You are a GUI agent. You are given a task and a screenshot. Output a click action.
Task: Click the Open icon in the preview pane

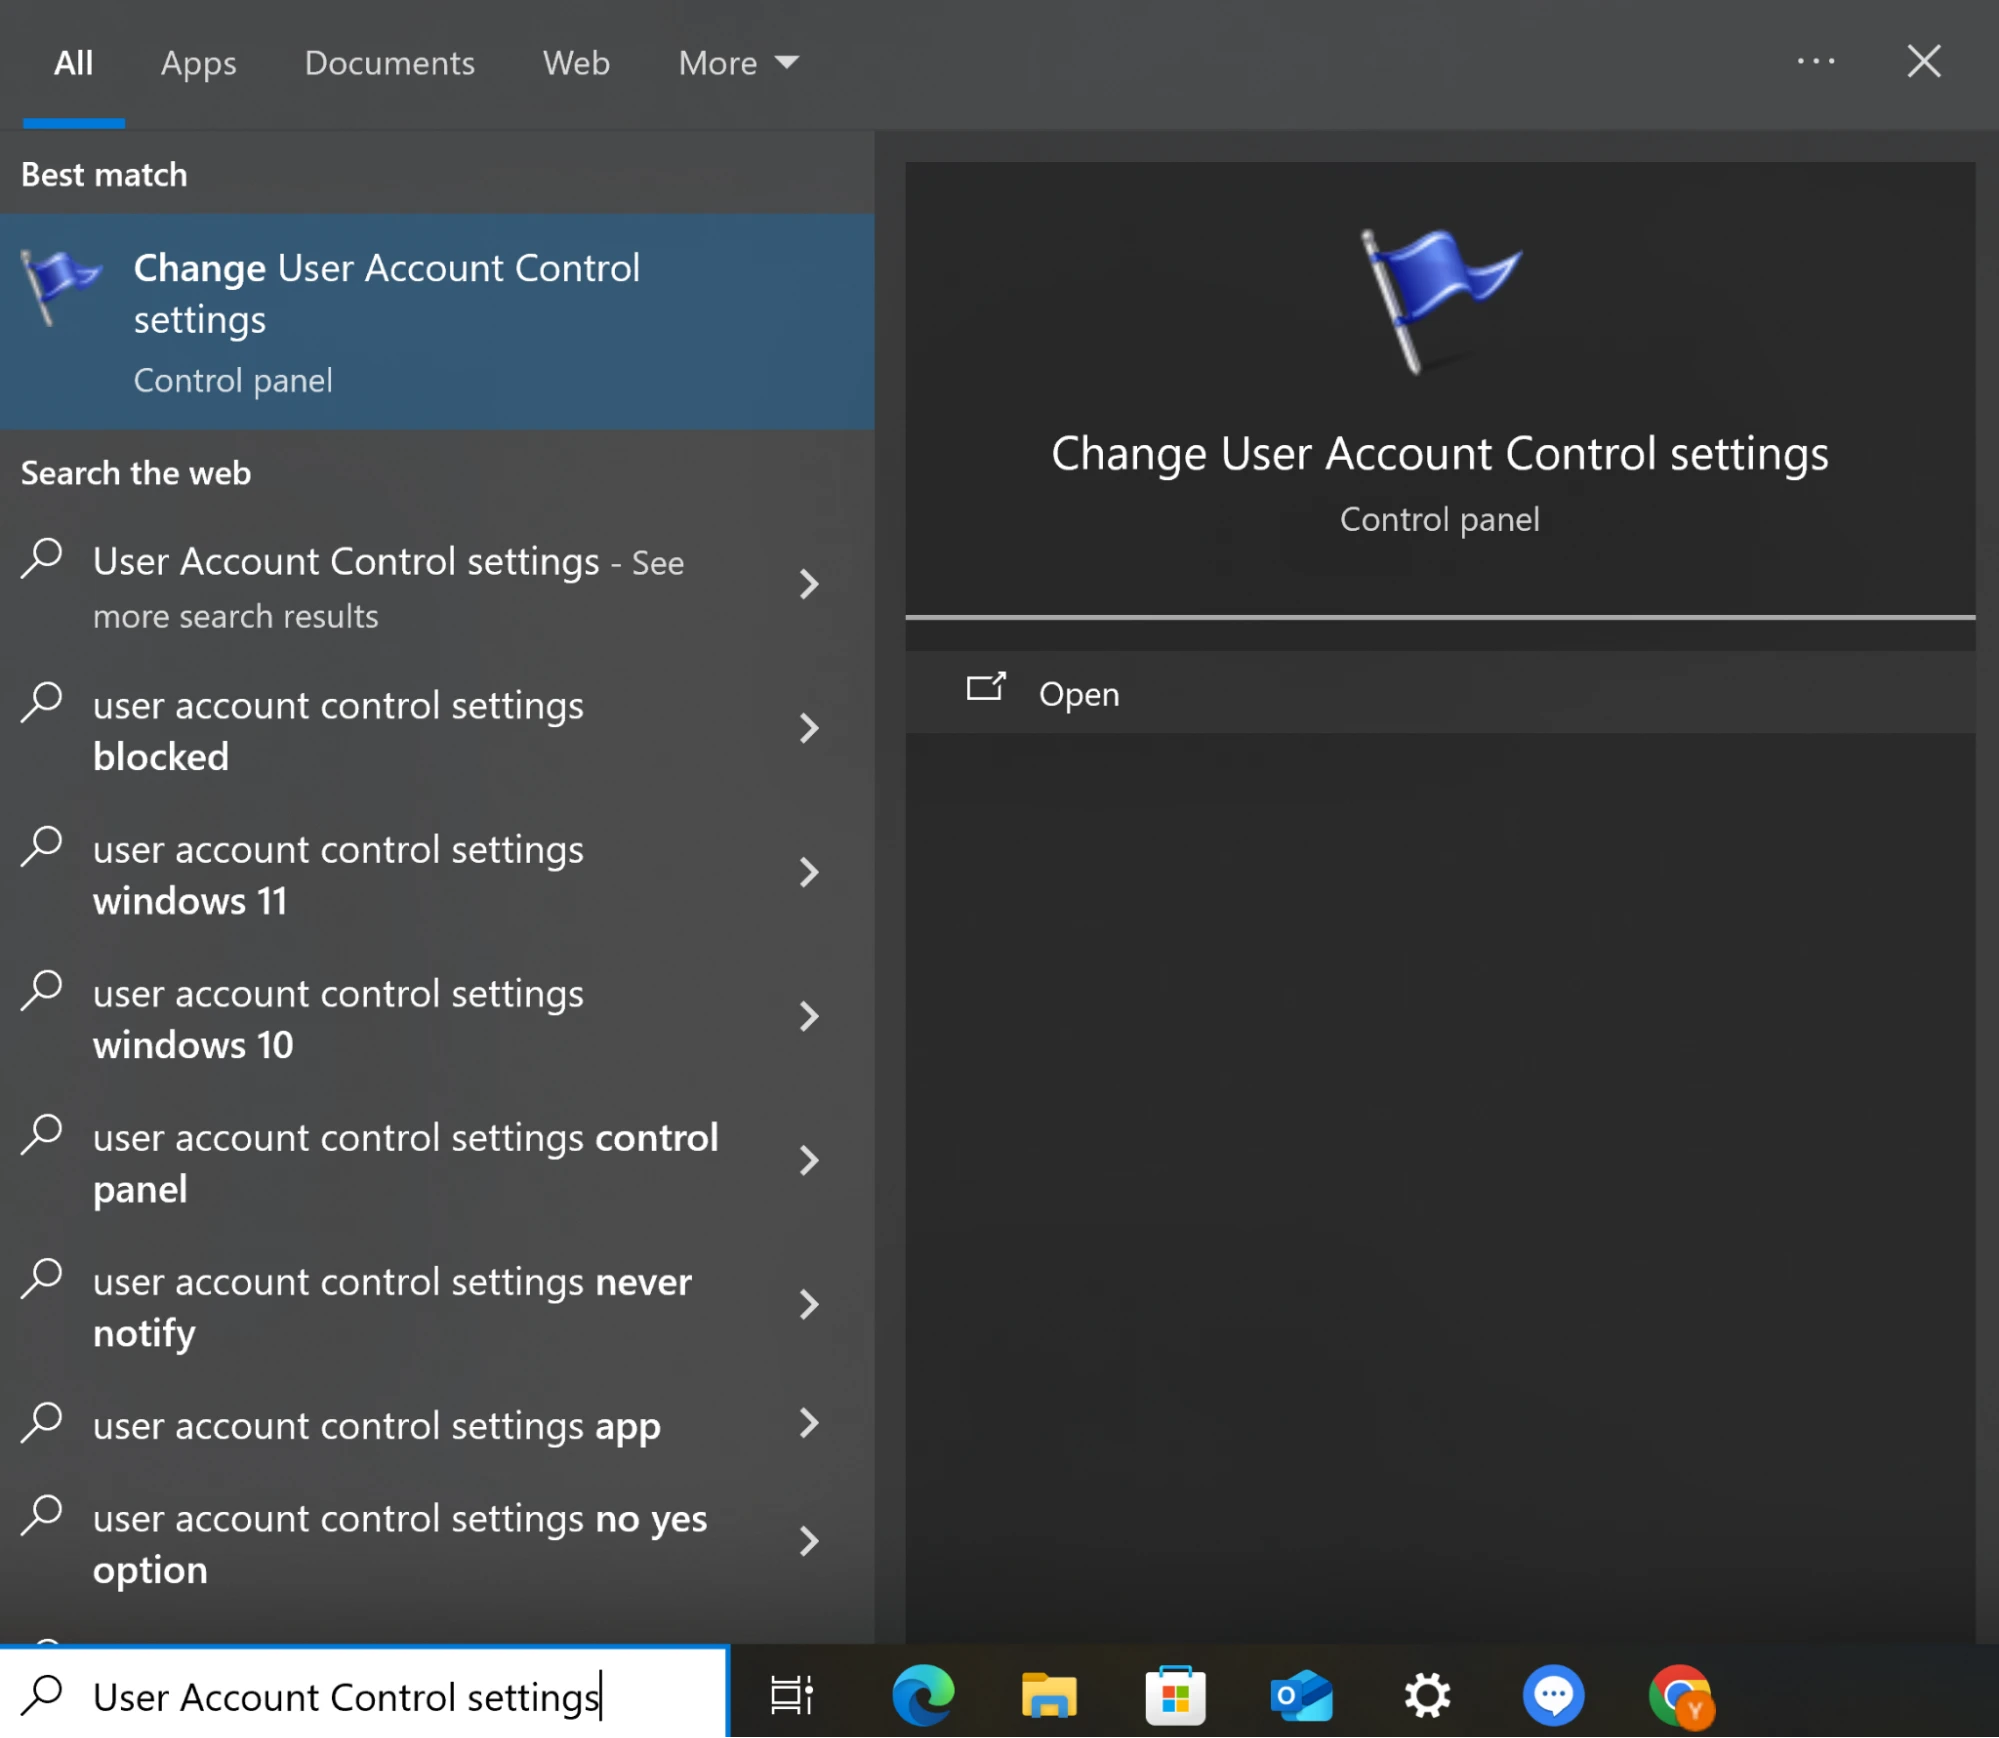pyautogui.click(x=985, y=689)
